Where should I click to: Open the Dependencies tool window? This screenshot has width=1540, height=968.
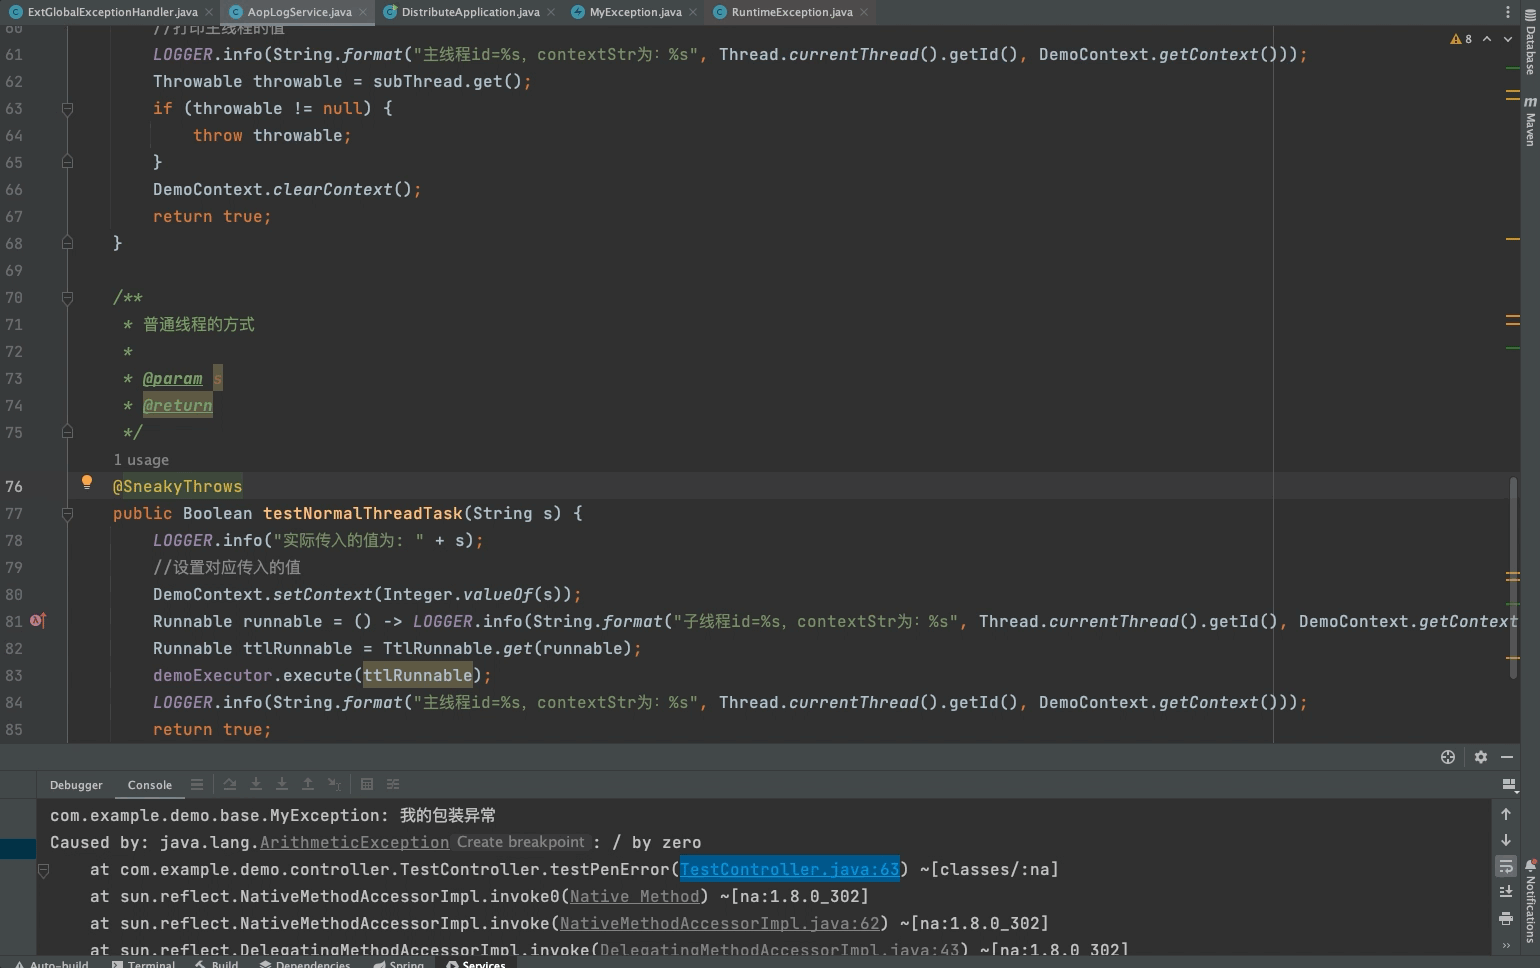pos(304,964)
